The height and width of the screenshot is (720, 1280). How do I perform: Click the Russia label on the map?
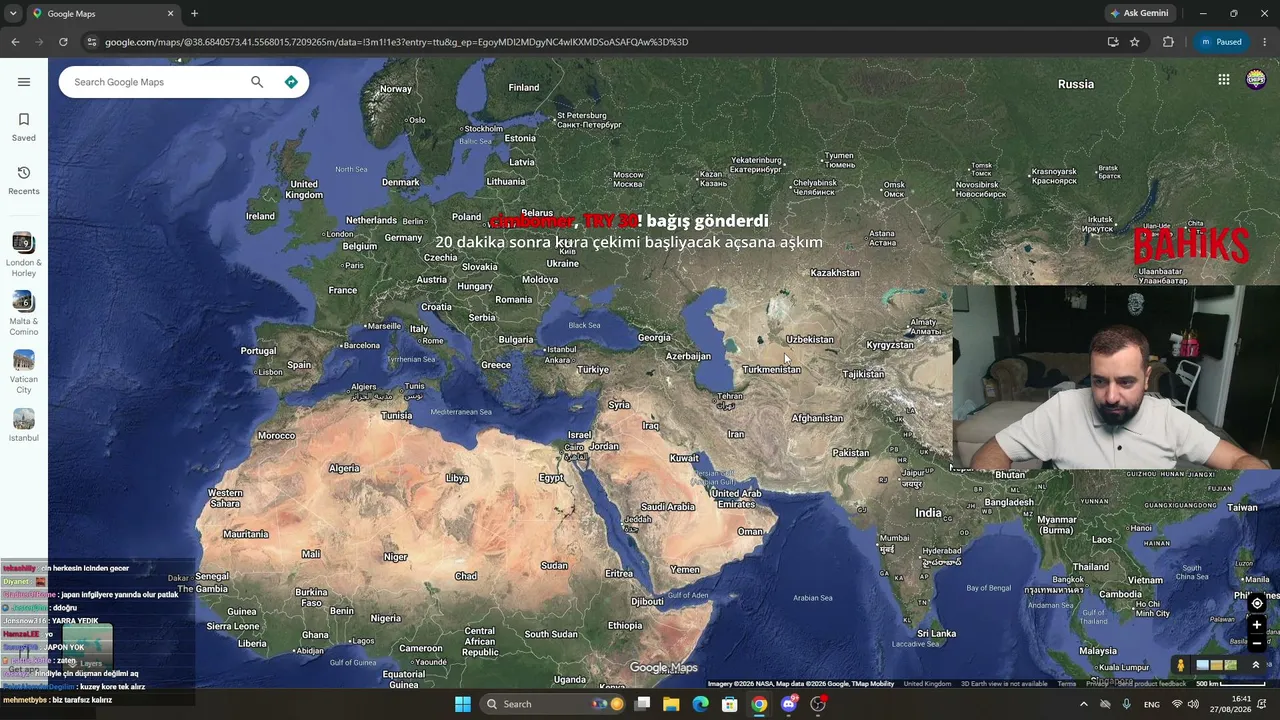pos(1076,84)
